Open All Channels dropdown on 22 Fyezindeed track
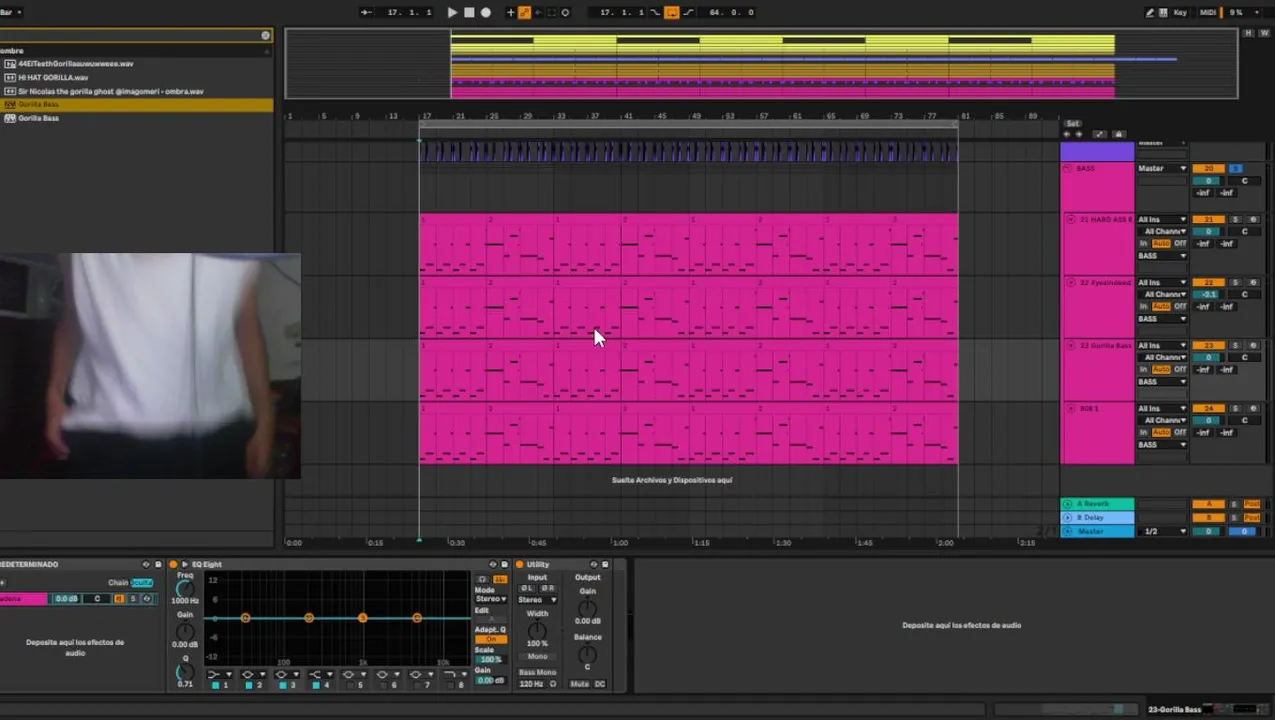Viewport: 1275px width, 720px height. tap(1164, 294)
